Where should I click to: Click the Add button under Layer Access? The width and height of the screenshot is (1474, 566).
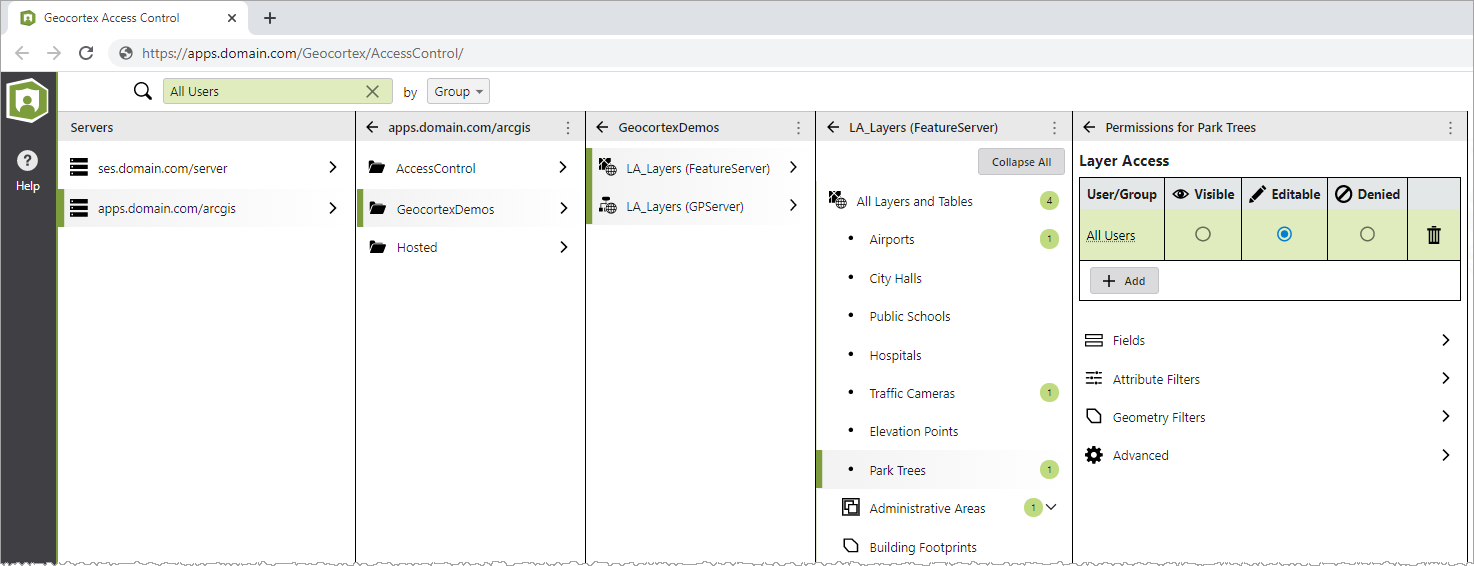pyautogui.click(x=1124, y=281)
